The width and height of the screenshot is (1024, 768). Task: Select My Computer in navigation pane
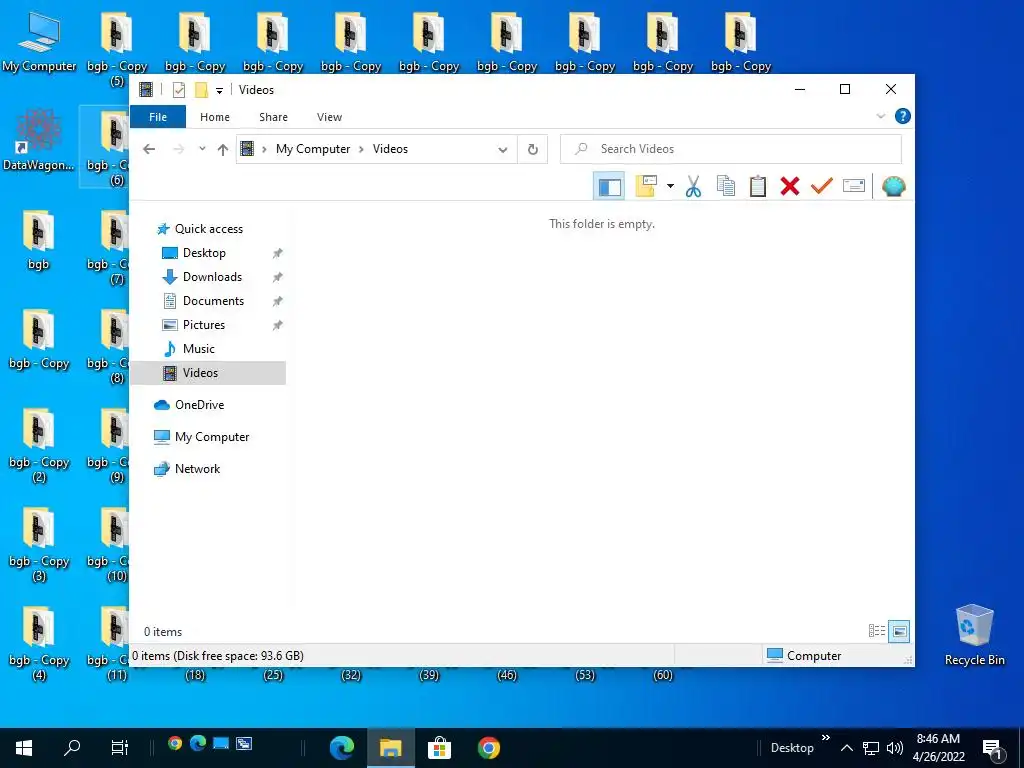[212, 437]
